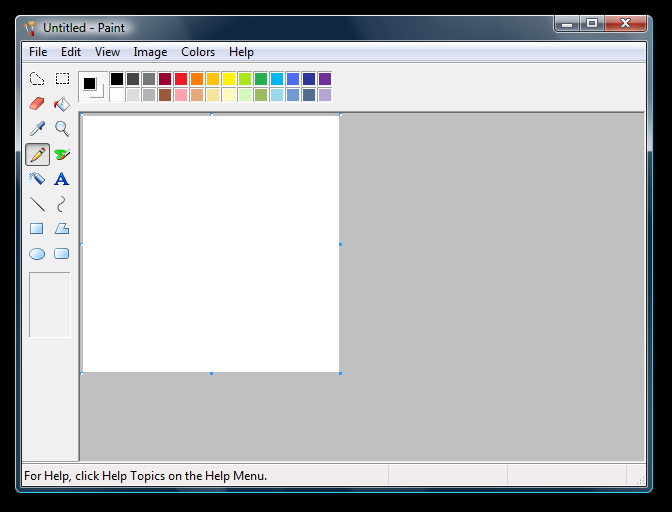This screenshot has height=512, width=672.
Task: Pick the Airbrush spray tool
Action: coord(37,179)
